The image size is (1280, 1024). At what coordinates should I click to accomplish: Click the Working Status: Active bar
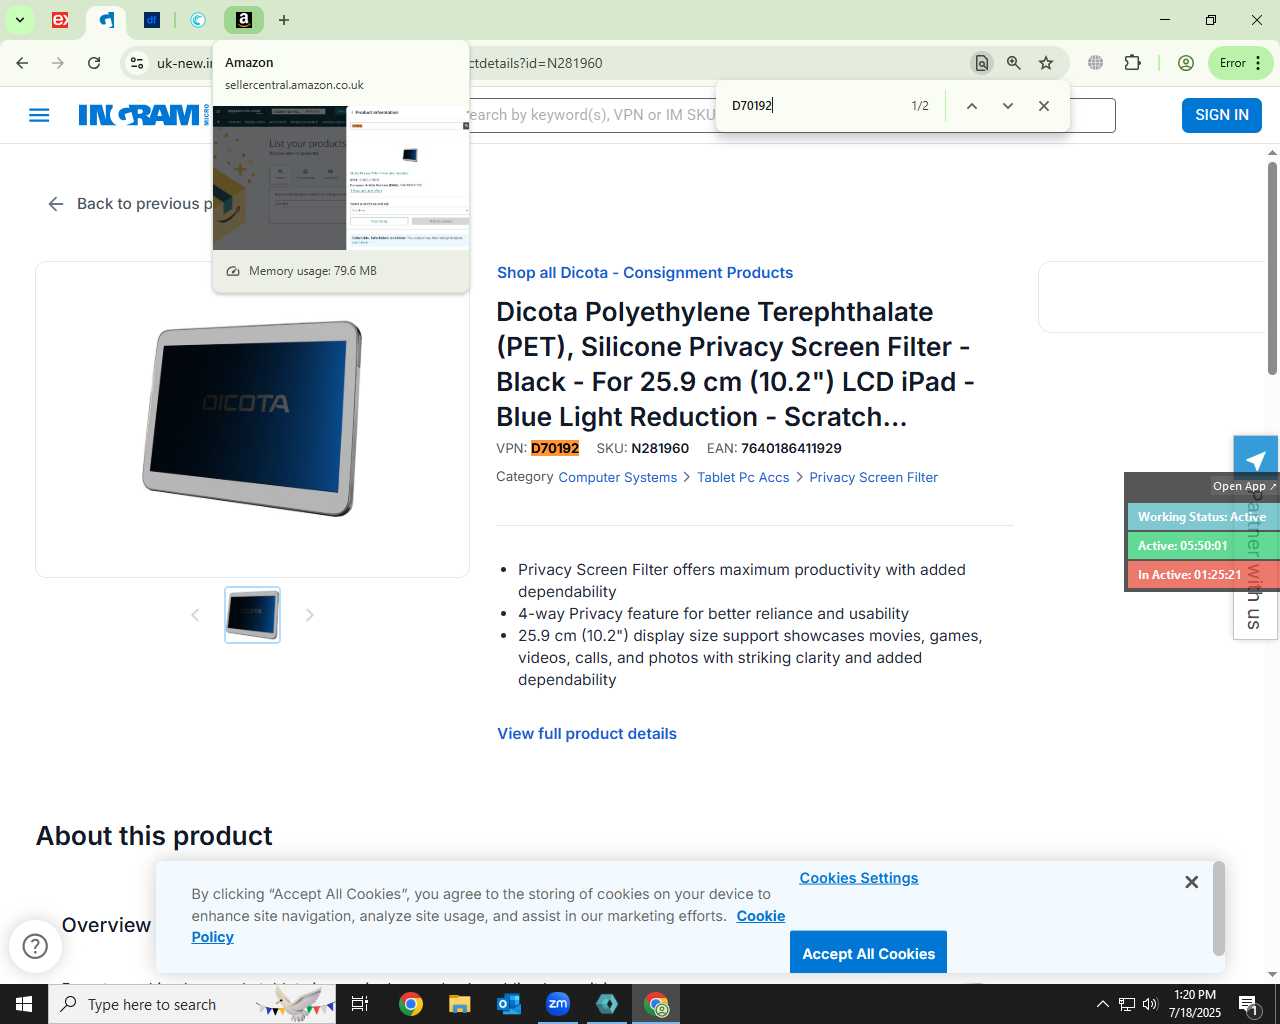click(1203, 517)
